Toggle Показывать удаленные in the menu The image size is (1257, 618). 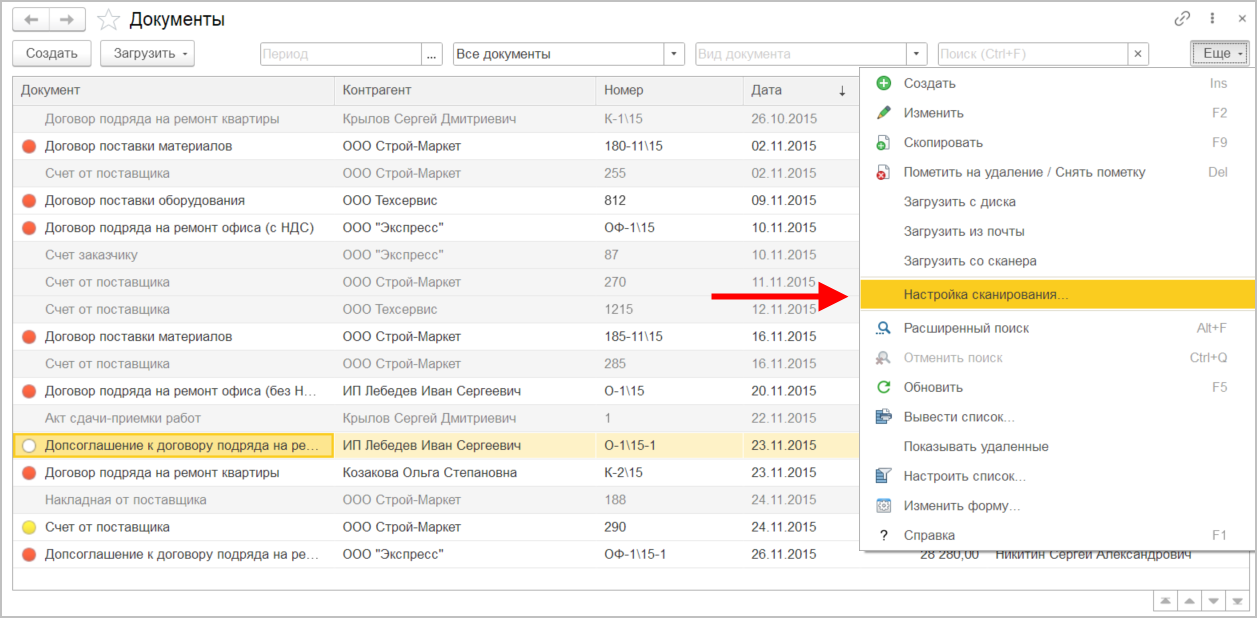(x=975, y=447)
